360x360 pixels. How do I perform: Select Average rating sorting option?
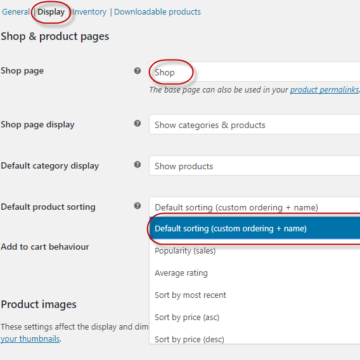click(255, 273)
